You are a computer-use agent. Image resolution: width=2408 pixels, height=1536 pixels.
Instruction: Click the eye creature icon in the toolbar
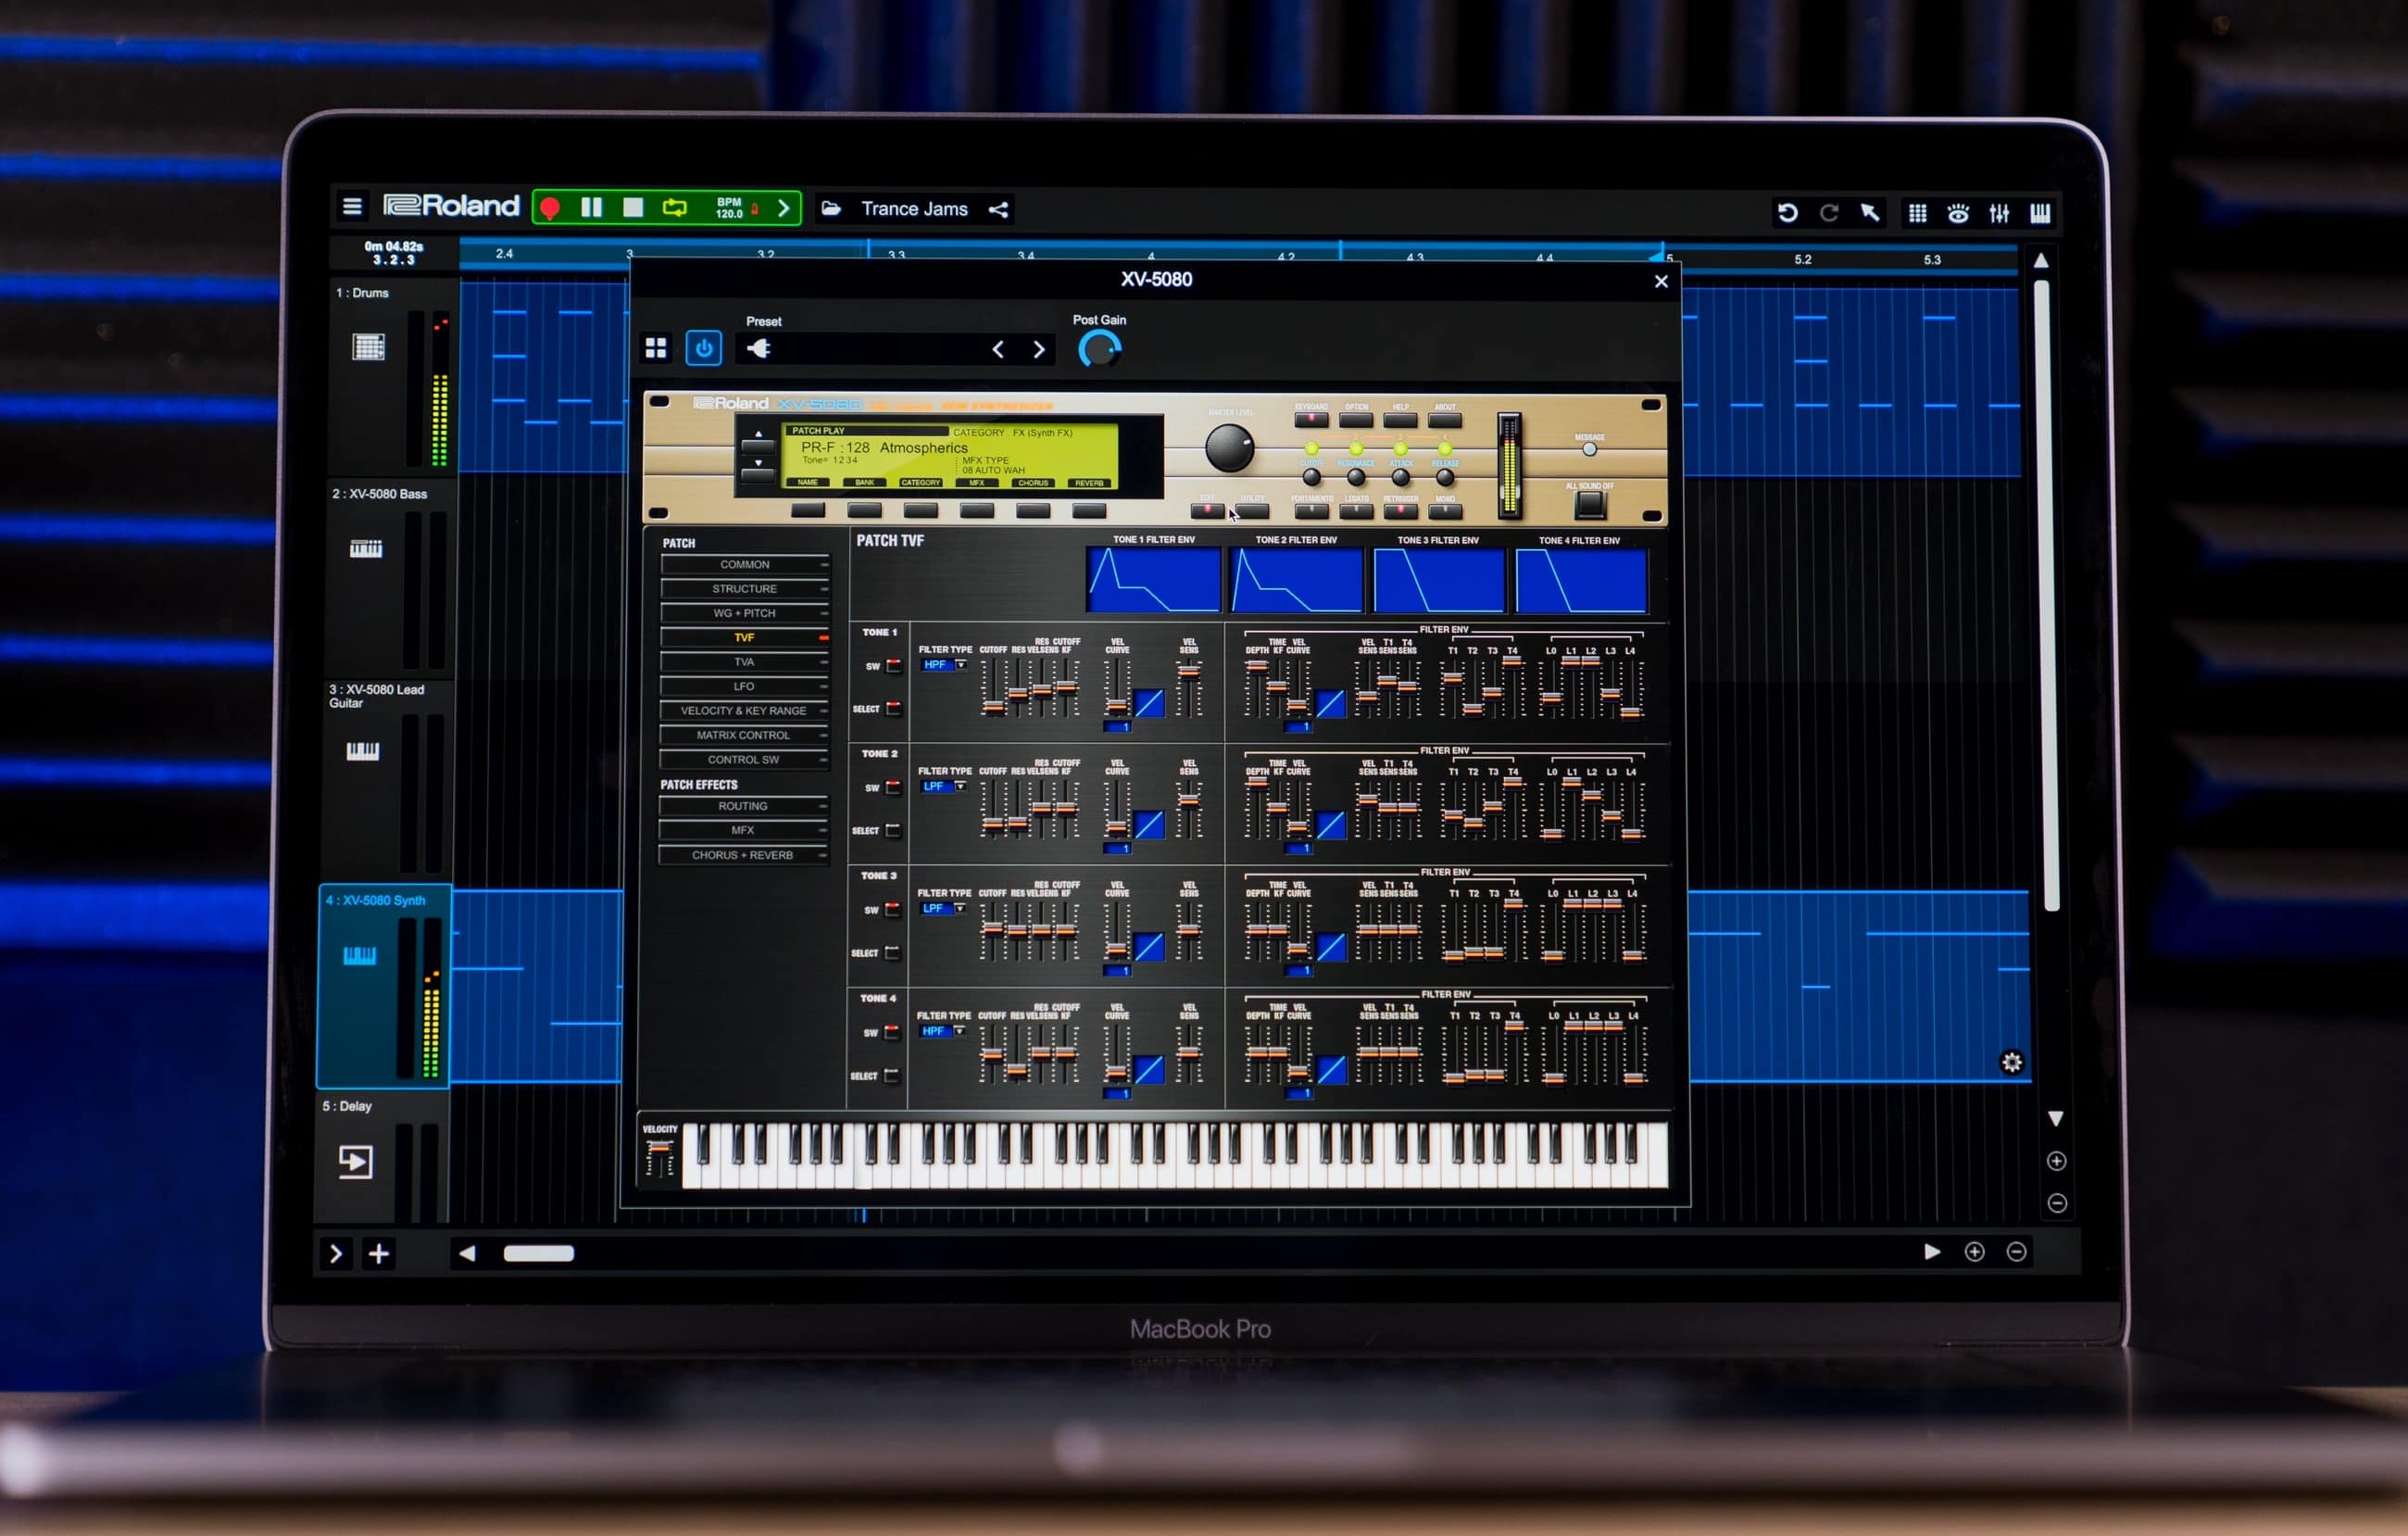click(x=1958, y=213)
